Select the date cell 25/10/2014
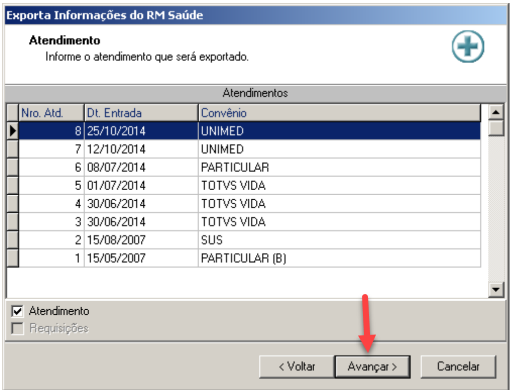This screenshot has width=510, height=390. [x=141, y=131]
